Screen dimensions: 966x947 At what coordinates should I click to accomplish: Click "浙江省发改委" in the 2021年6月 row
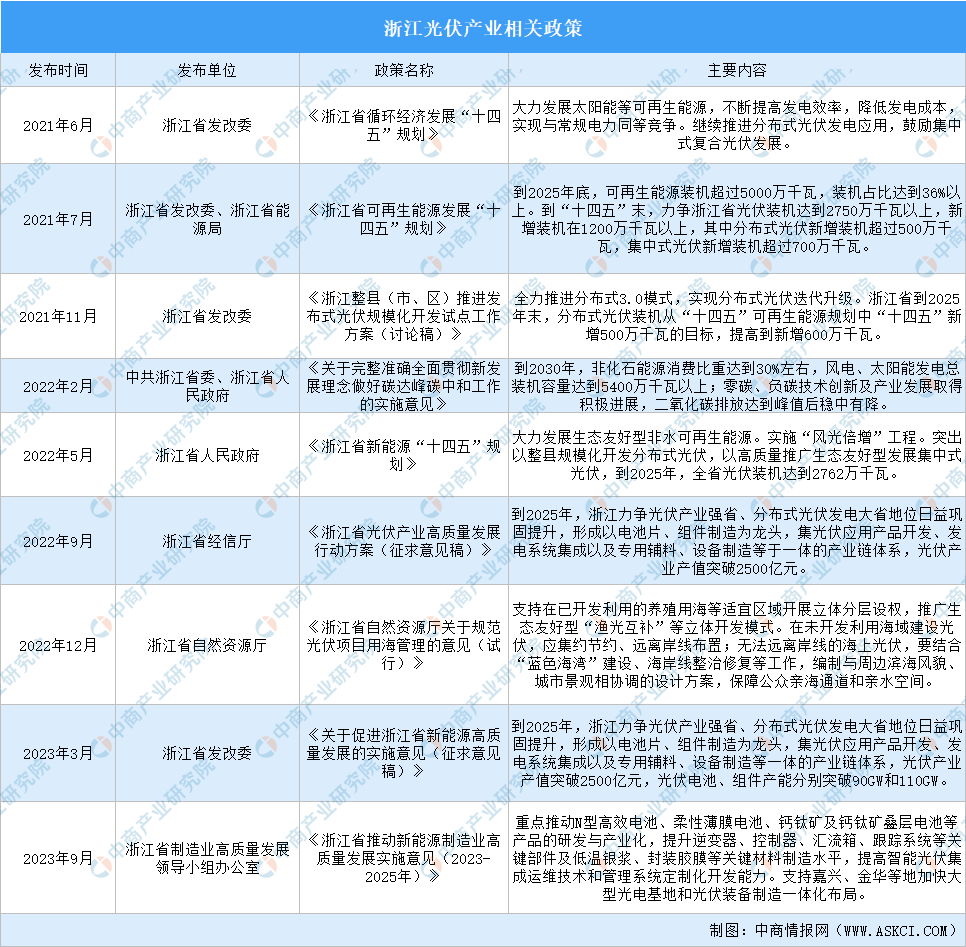(x=207, y=125)
